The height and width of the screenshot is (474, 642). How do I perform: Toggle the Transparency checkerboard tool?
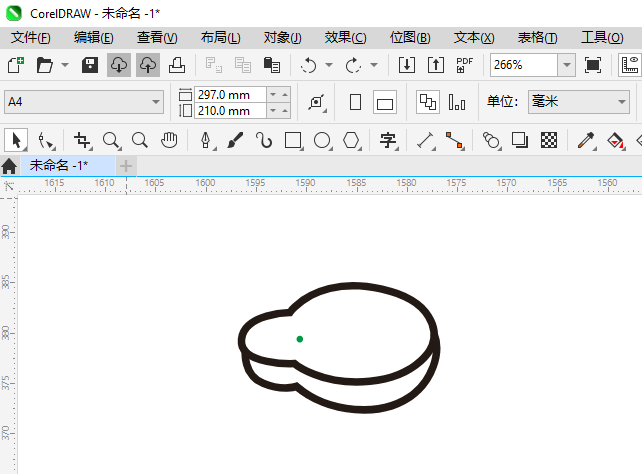(x=548, y=140)
